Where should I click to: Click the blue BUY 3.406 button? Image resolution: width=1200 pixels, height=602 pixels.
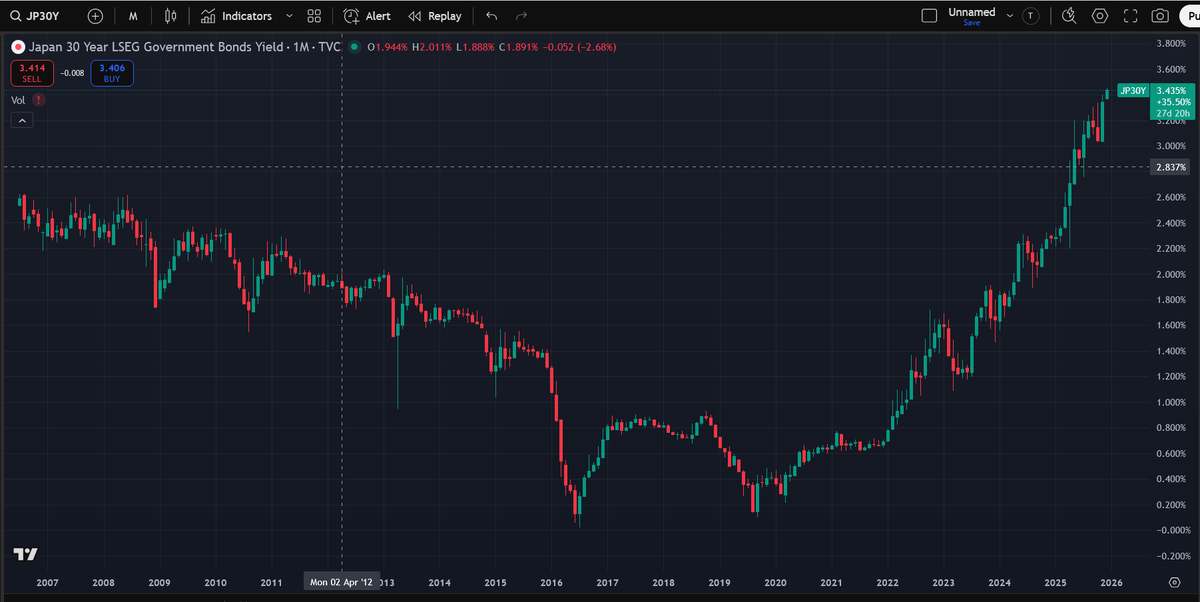click(x=112, y=72)
